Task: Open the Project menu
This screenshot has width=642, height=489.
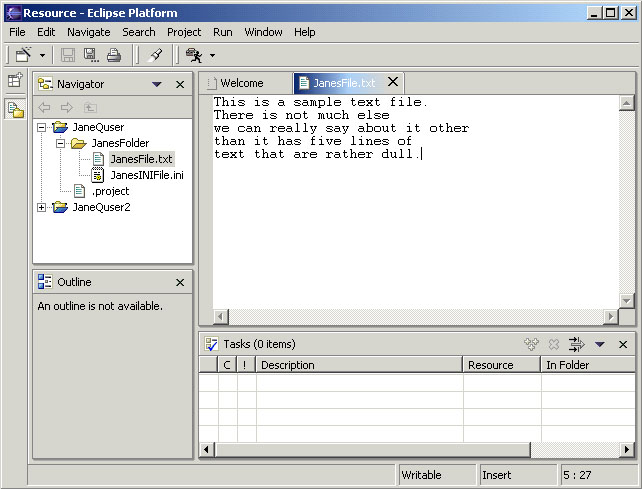Action: (184, 32)
